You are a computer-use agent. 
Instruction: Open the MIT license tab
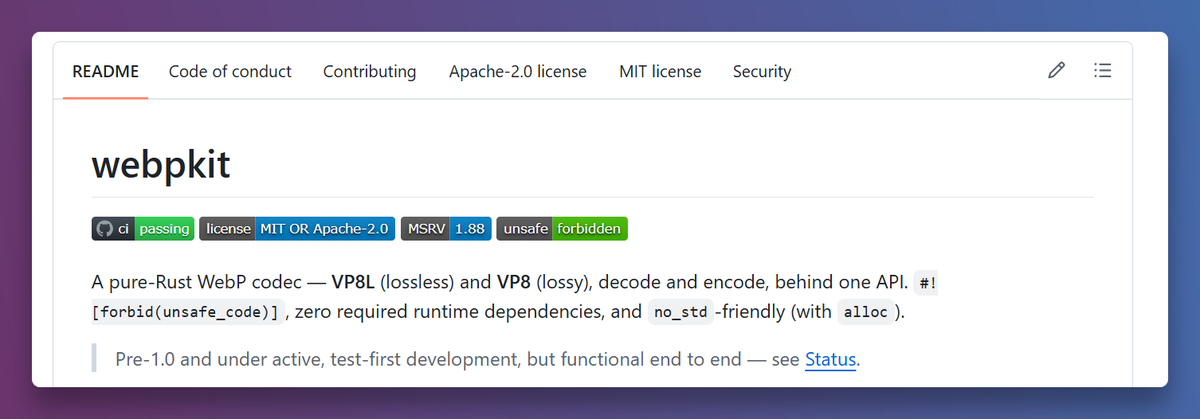point(660,71)
